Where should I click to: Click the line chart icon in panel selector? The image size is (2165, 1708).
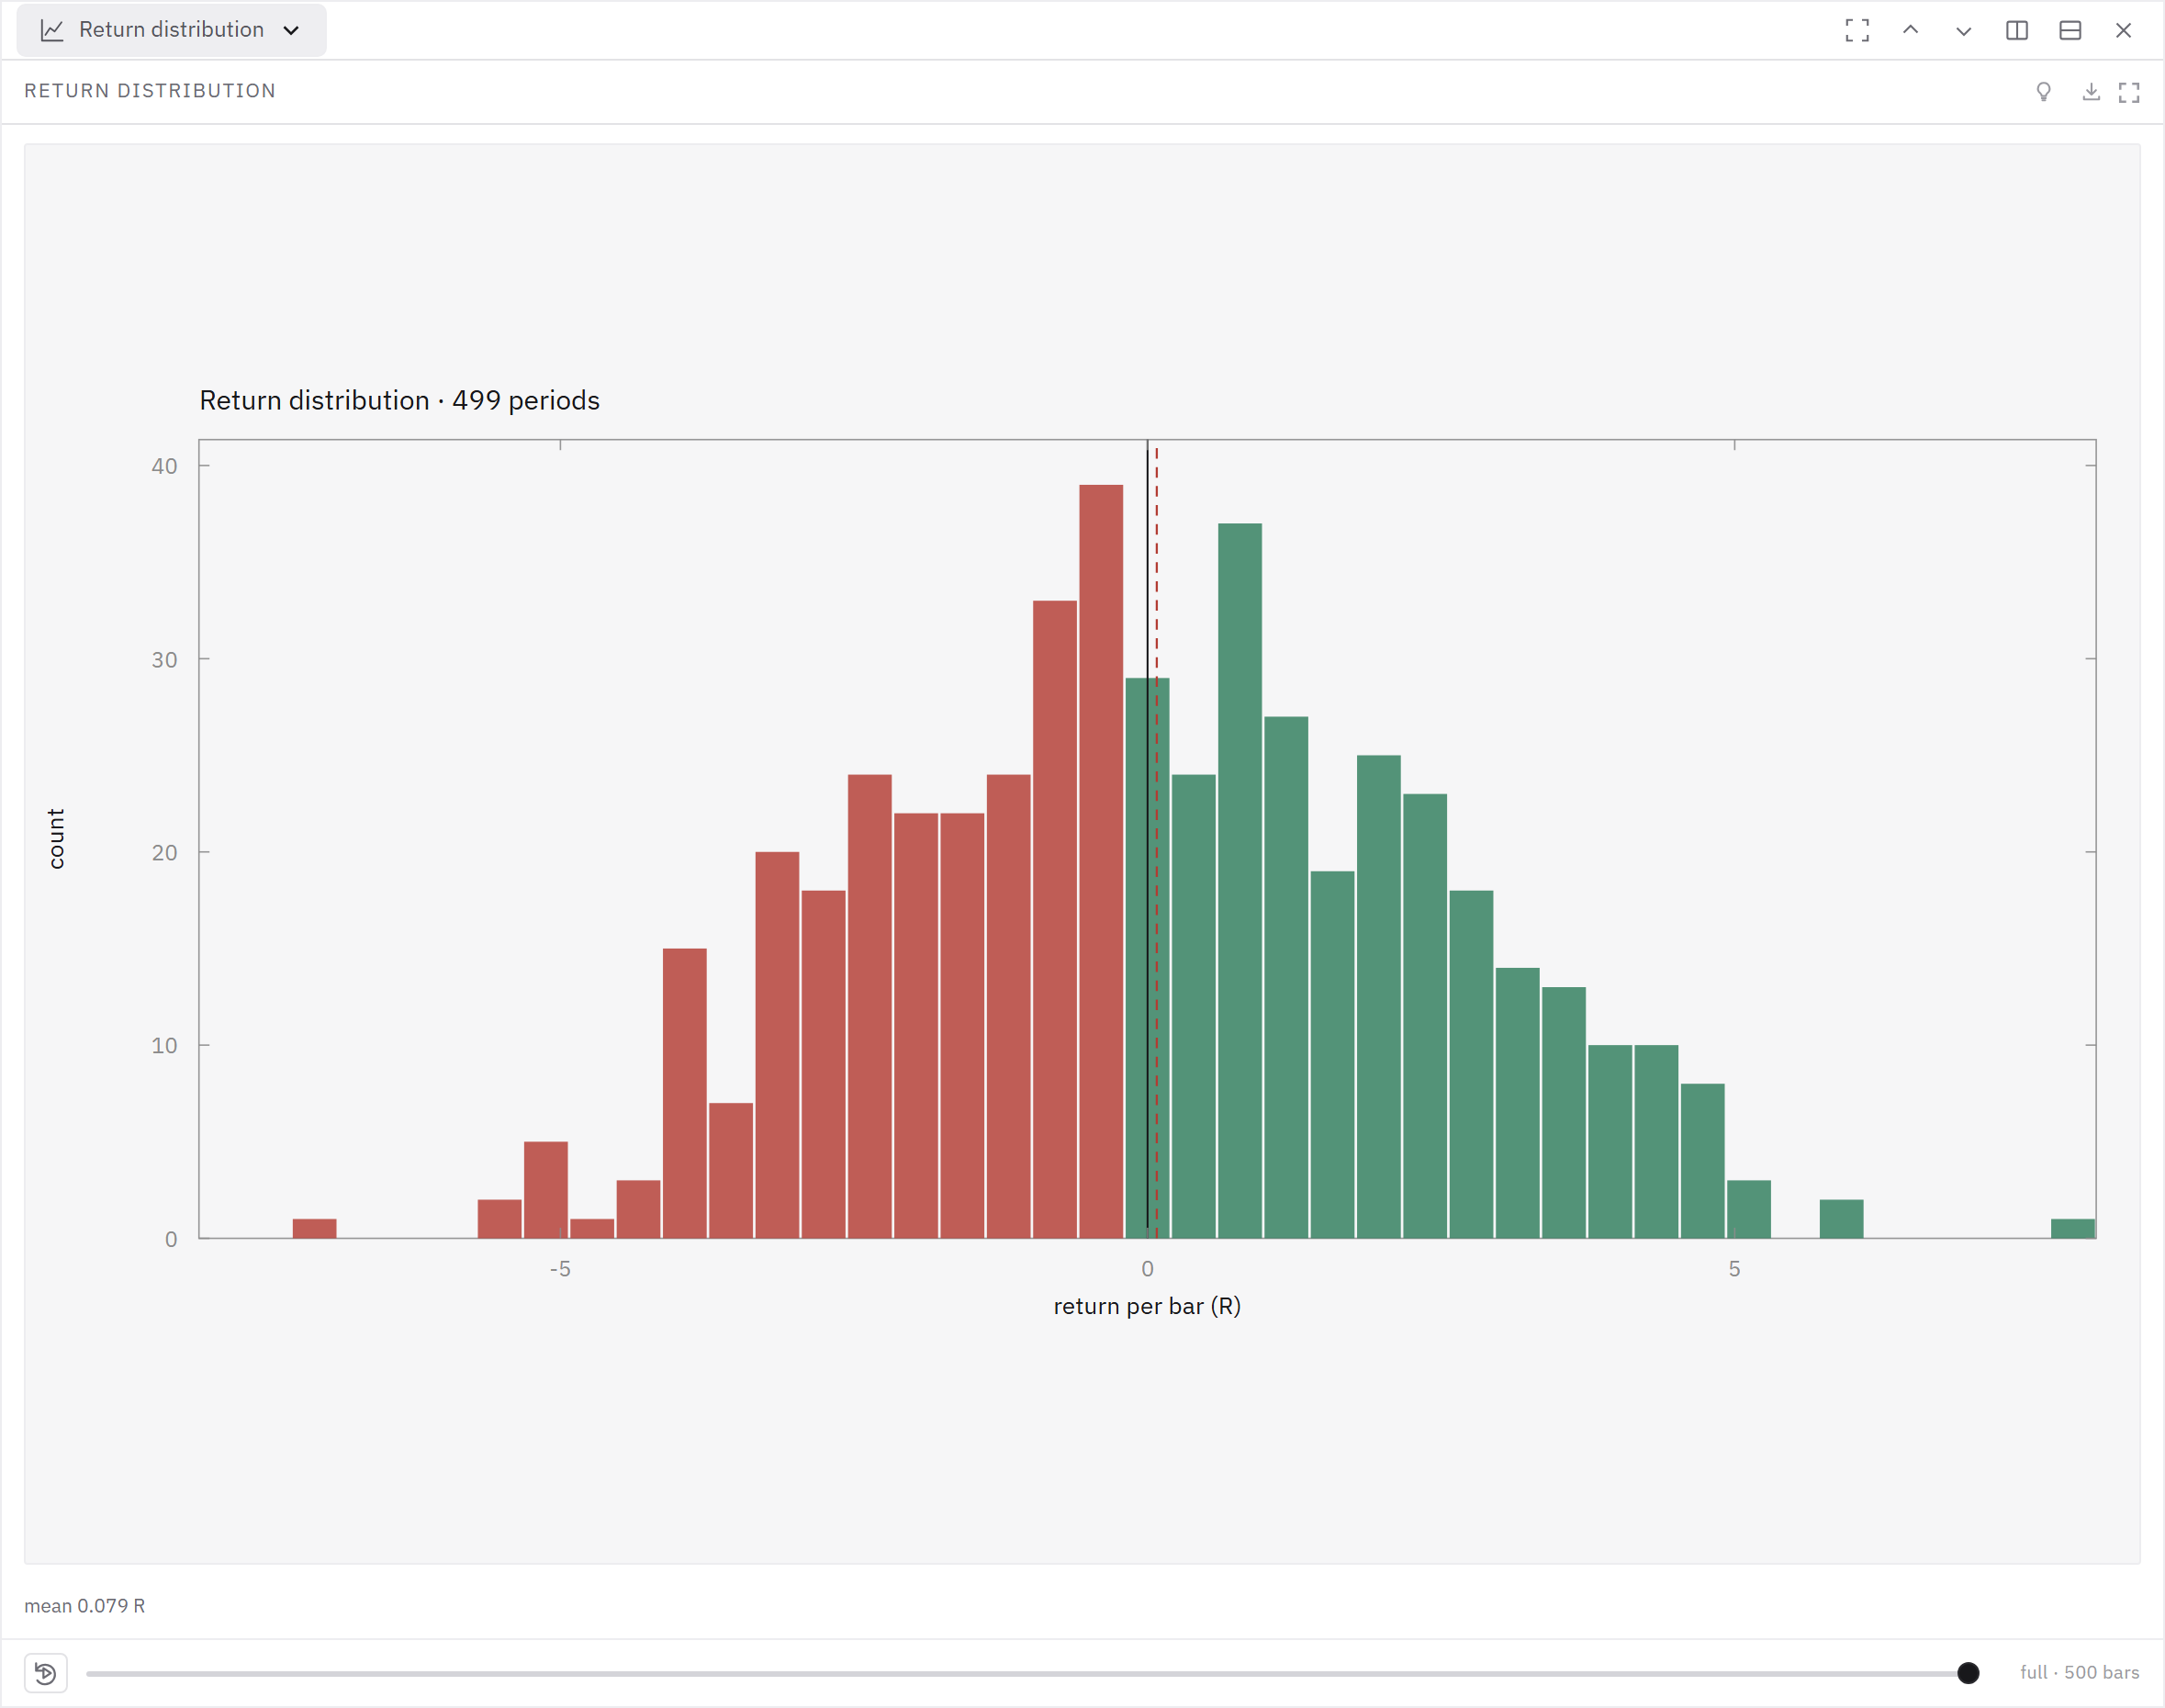(x=52, y=30)
